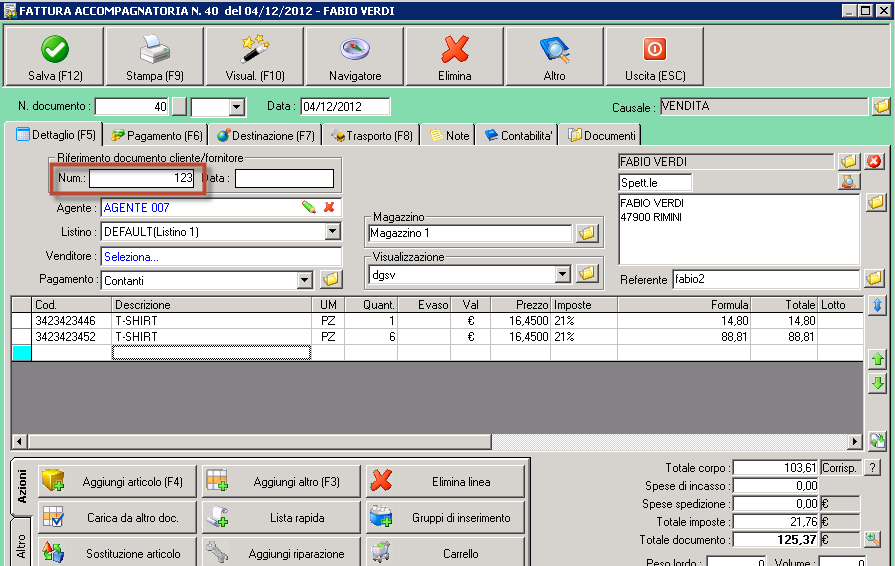Click Totale 88,81 cell
Image resolution: width=895 pixels, height=566 pixels.
pyautogui.click(x=784, y=337)
